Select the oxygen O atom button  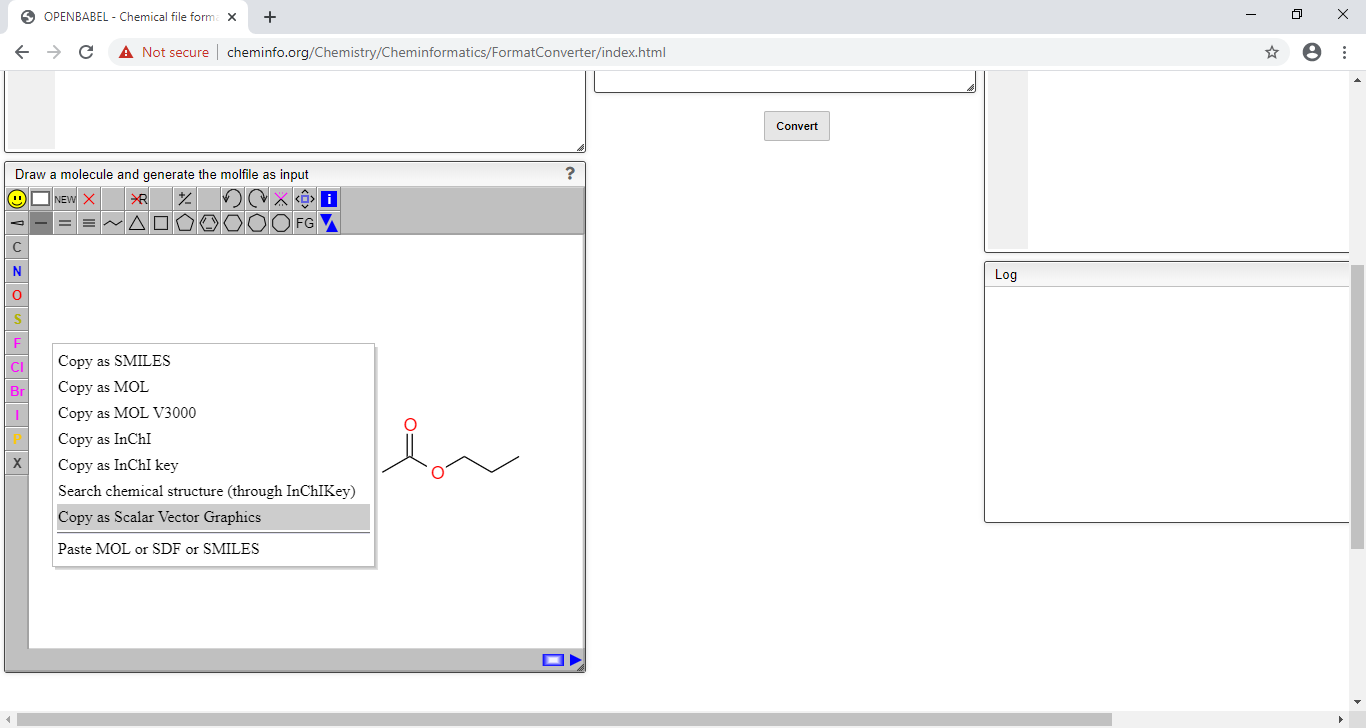(x=17, y=295)
